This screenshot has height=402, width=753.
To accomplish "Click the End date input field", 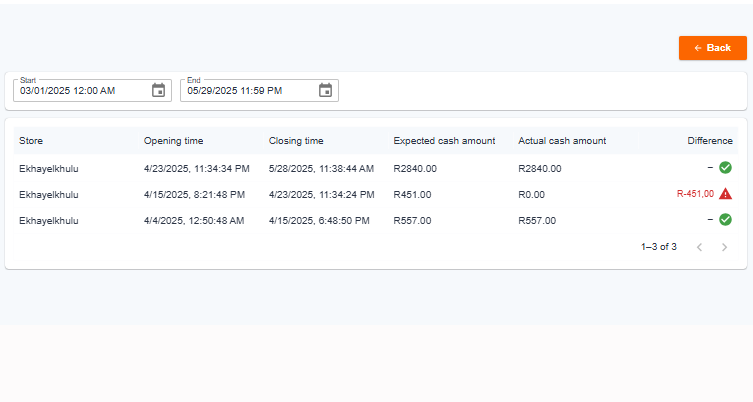I will click(x=259, y=90).
